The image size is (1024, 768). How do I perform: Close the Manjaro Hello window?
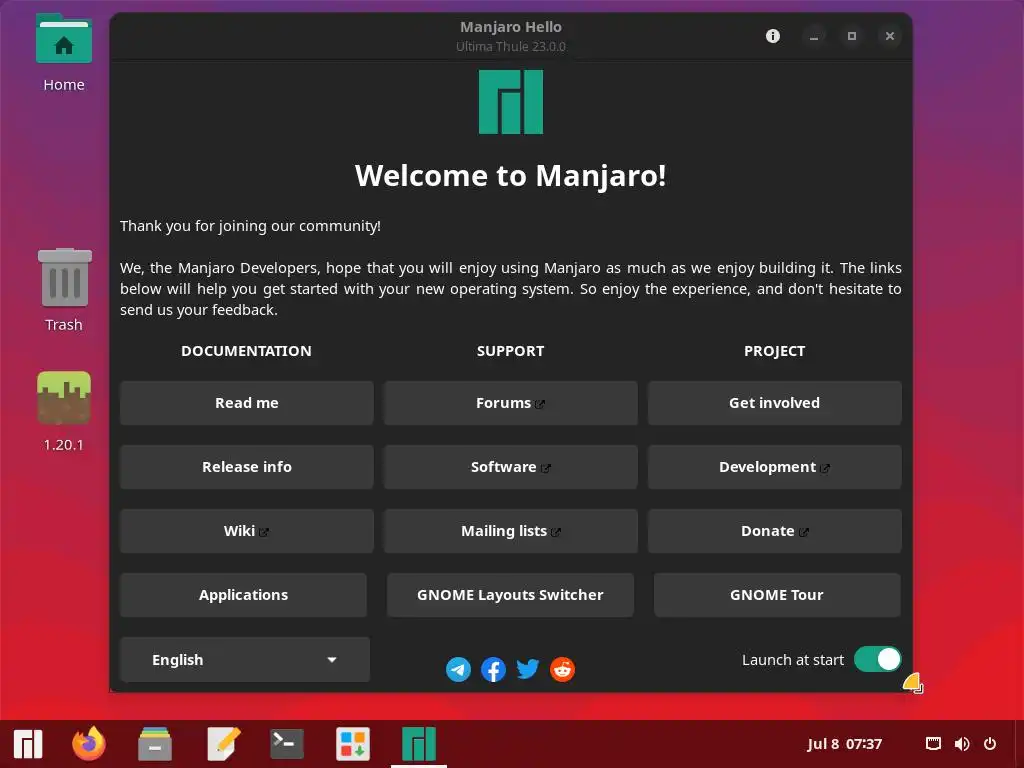[889, 36]
